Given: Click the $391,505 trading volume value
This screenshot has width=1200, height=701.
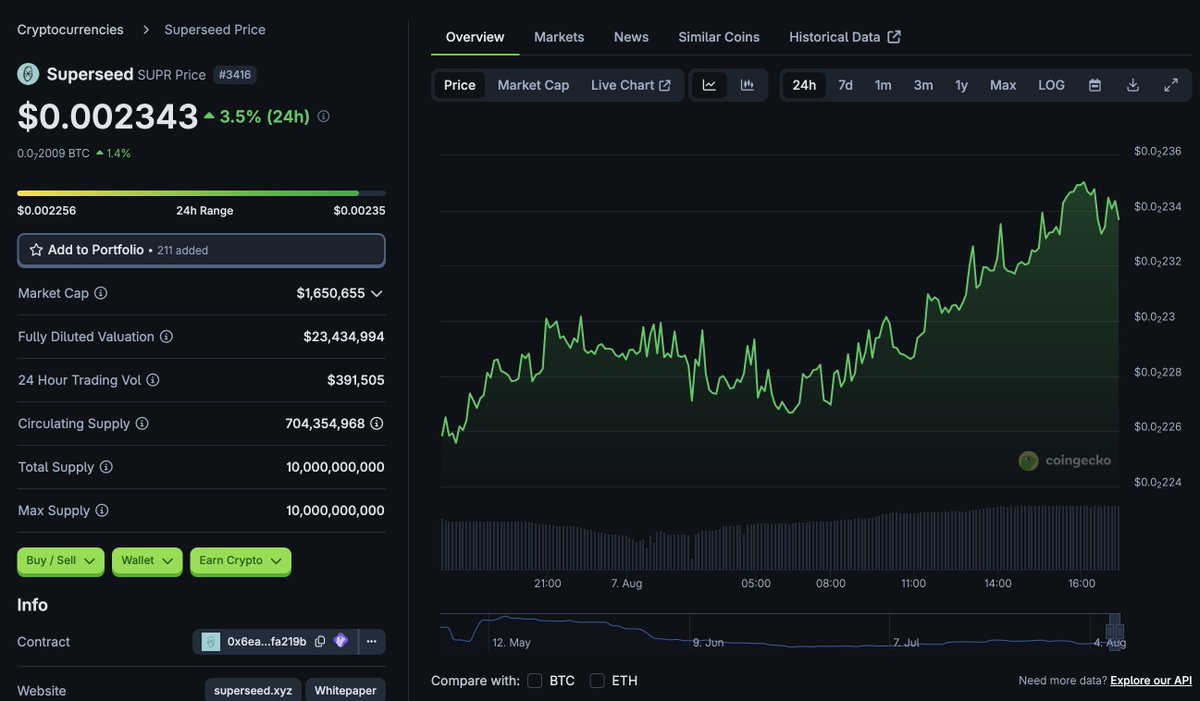Looking at the screenshot, I should point(356,380).
